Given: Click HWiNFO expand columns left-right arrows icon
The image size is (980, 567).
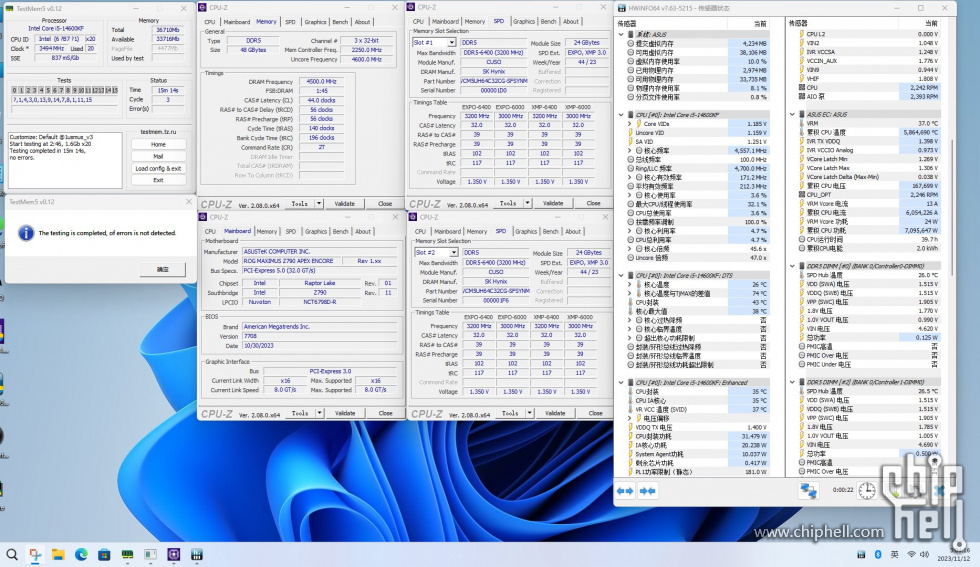Looking at the screenshot, I should [x=624, y=491].
